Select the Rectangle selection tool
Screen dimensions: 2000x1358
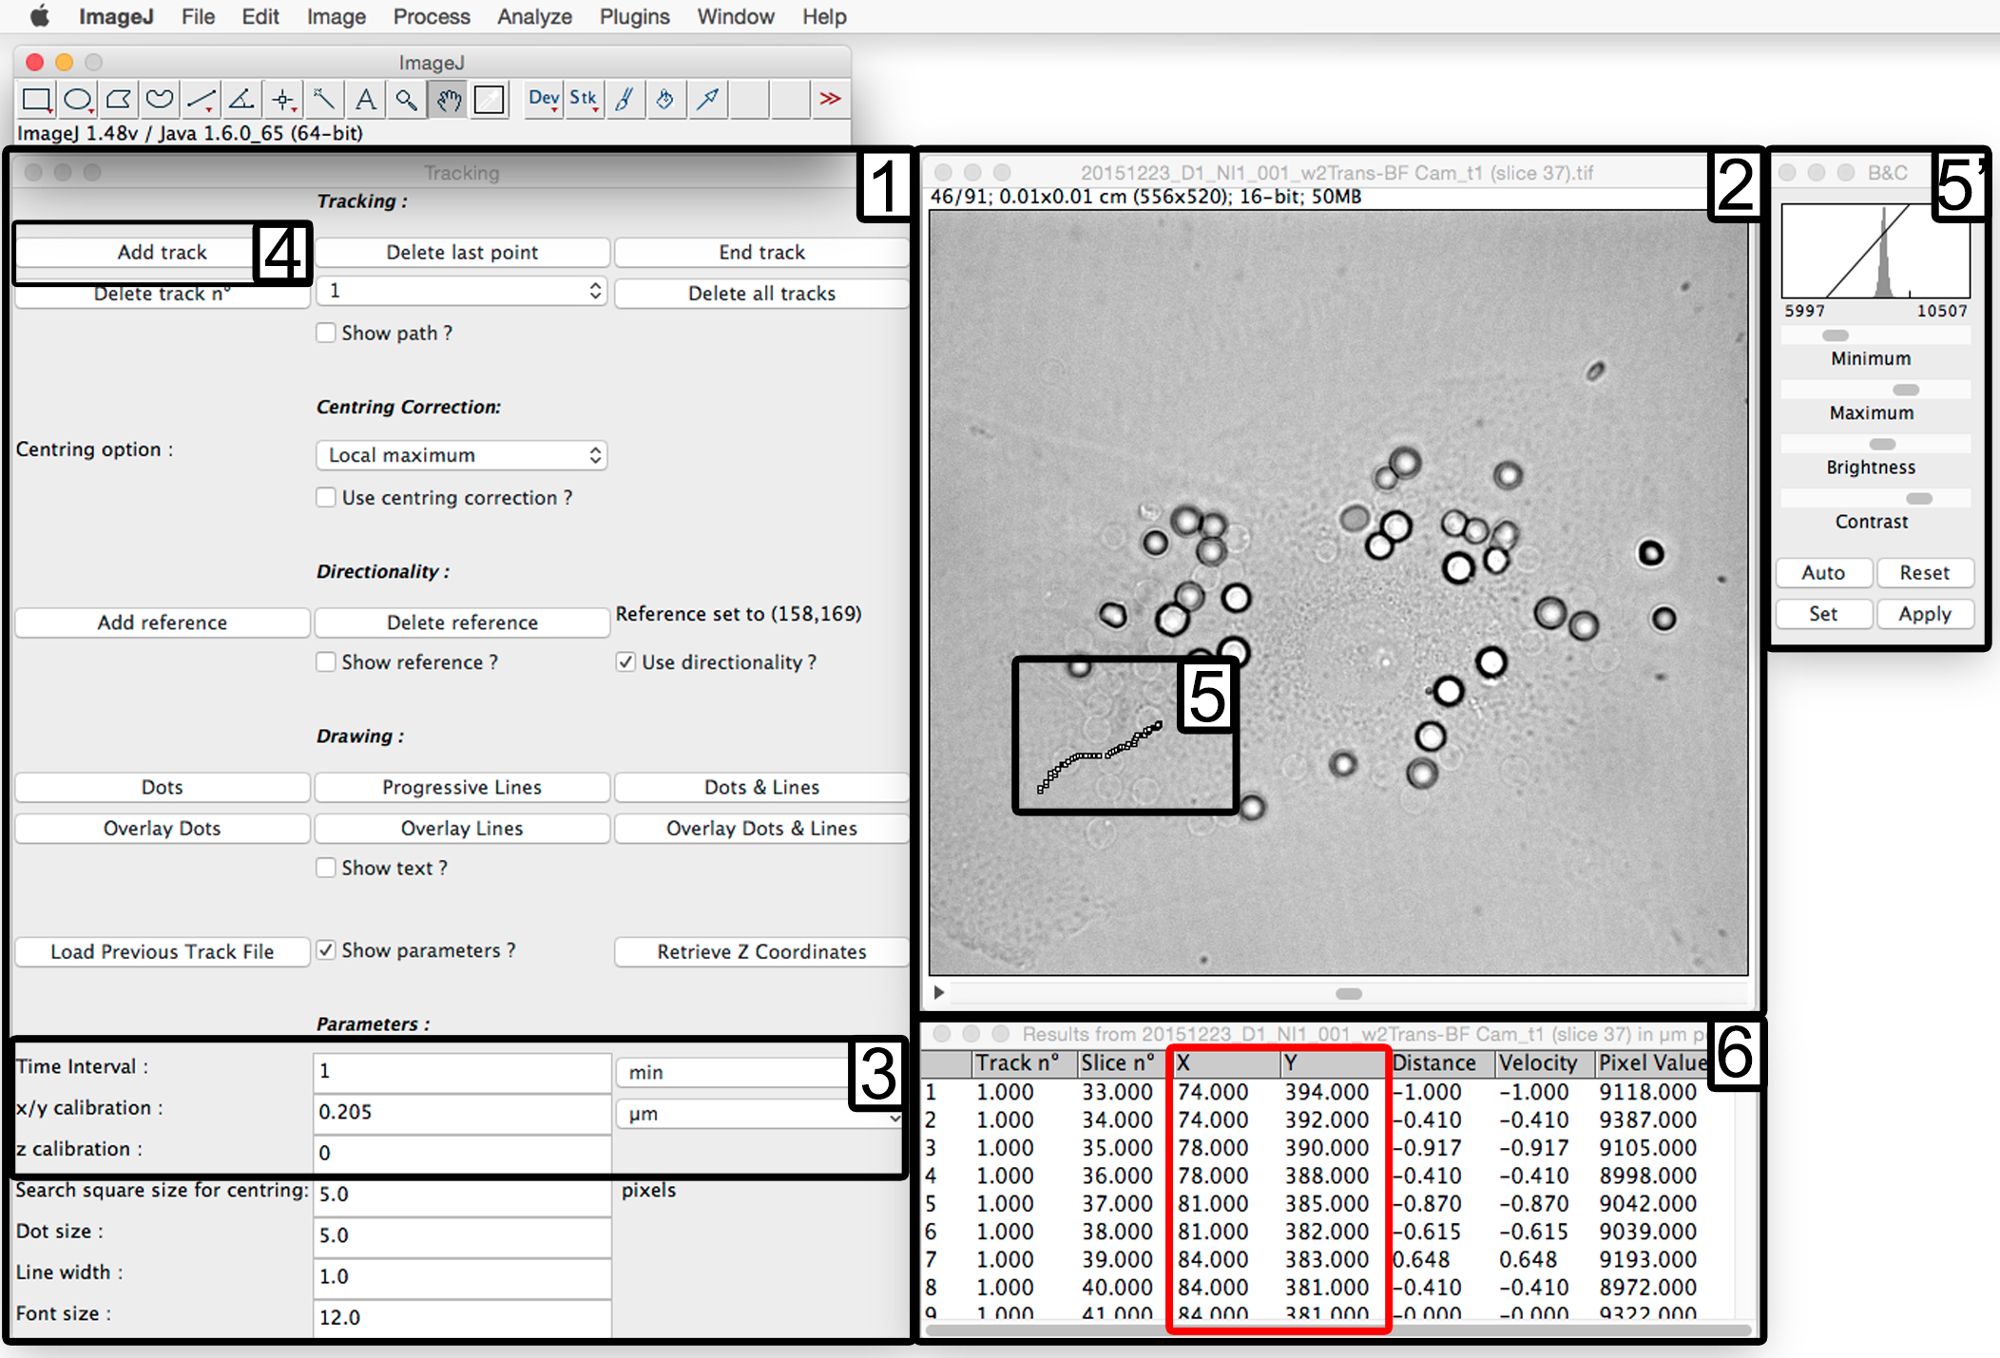[x=36, y=99]
